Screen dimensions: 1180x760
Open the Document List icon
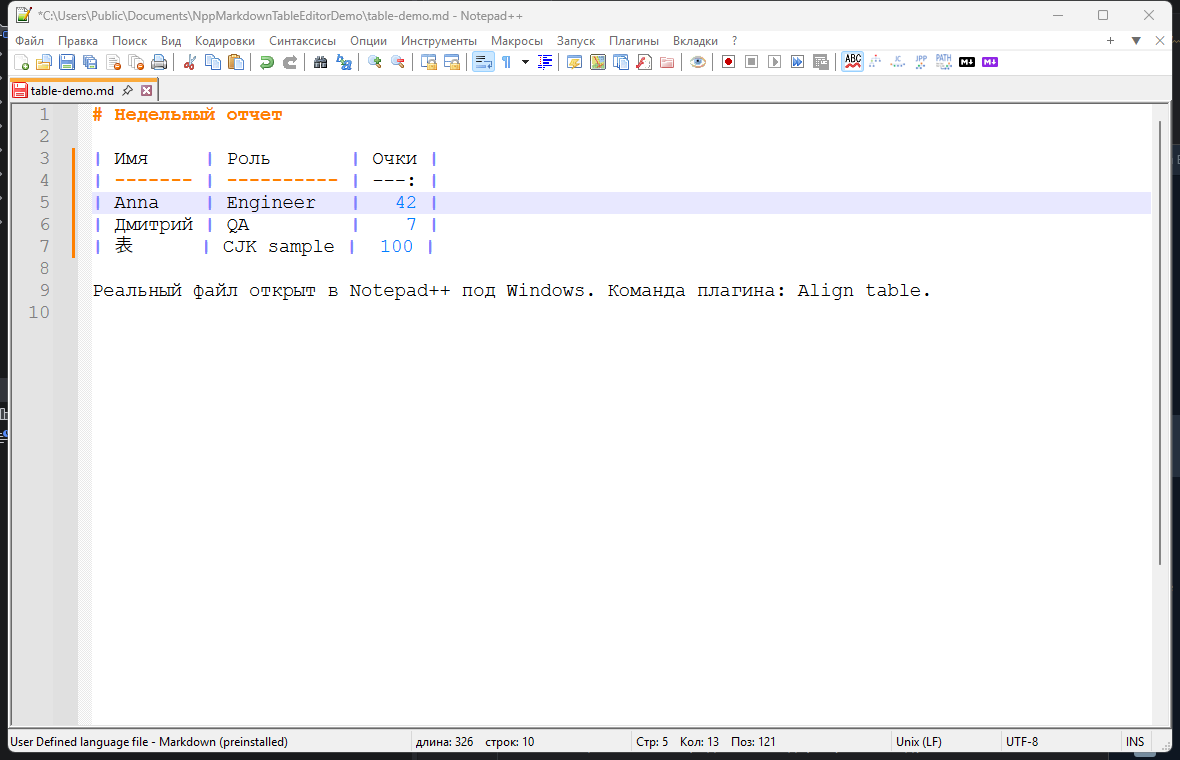(x=621, y=62)
